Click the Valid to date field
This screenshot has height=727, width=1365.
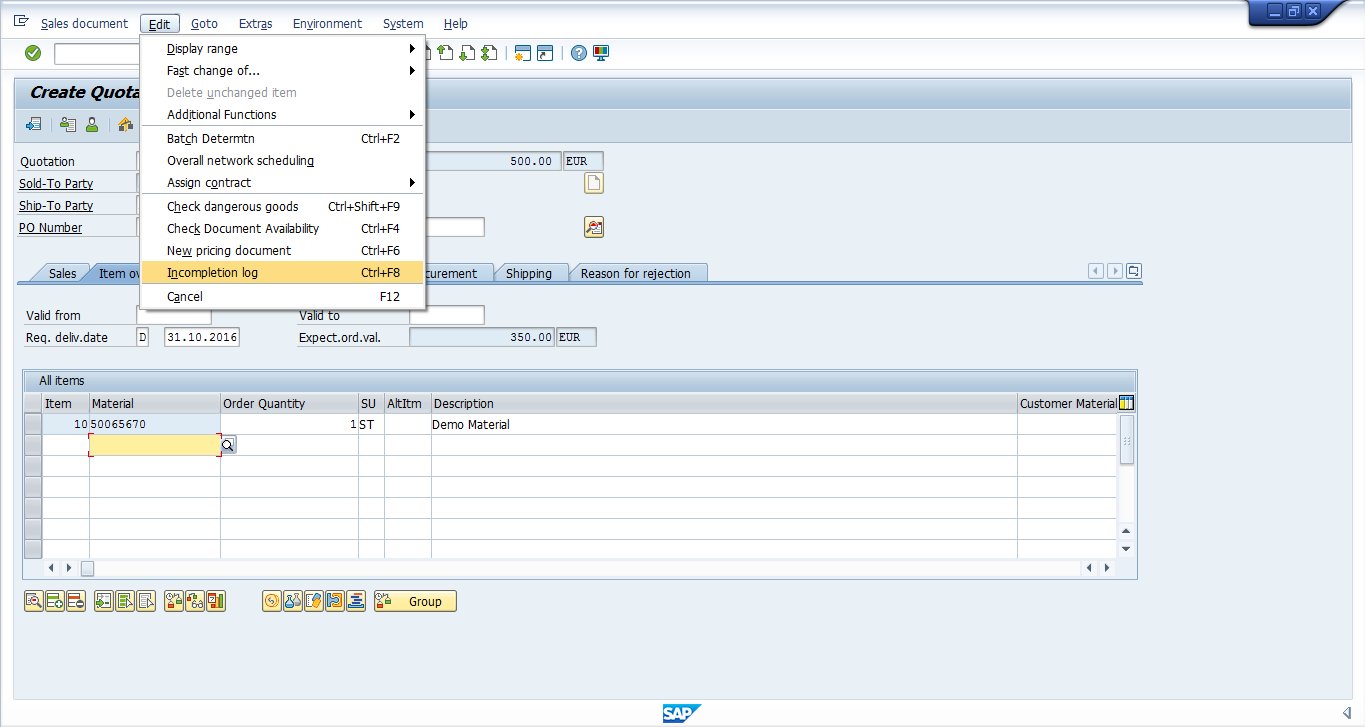(x=447, y=315)
